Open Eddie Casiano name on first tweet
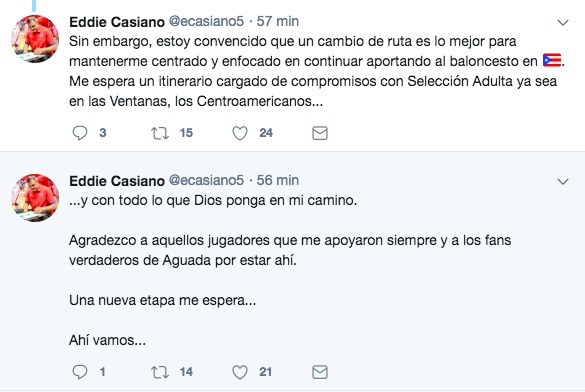This screenshot has width=585, height=392. click(117, 22)
